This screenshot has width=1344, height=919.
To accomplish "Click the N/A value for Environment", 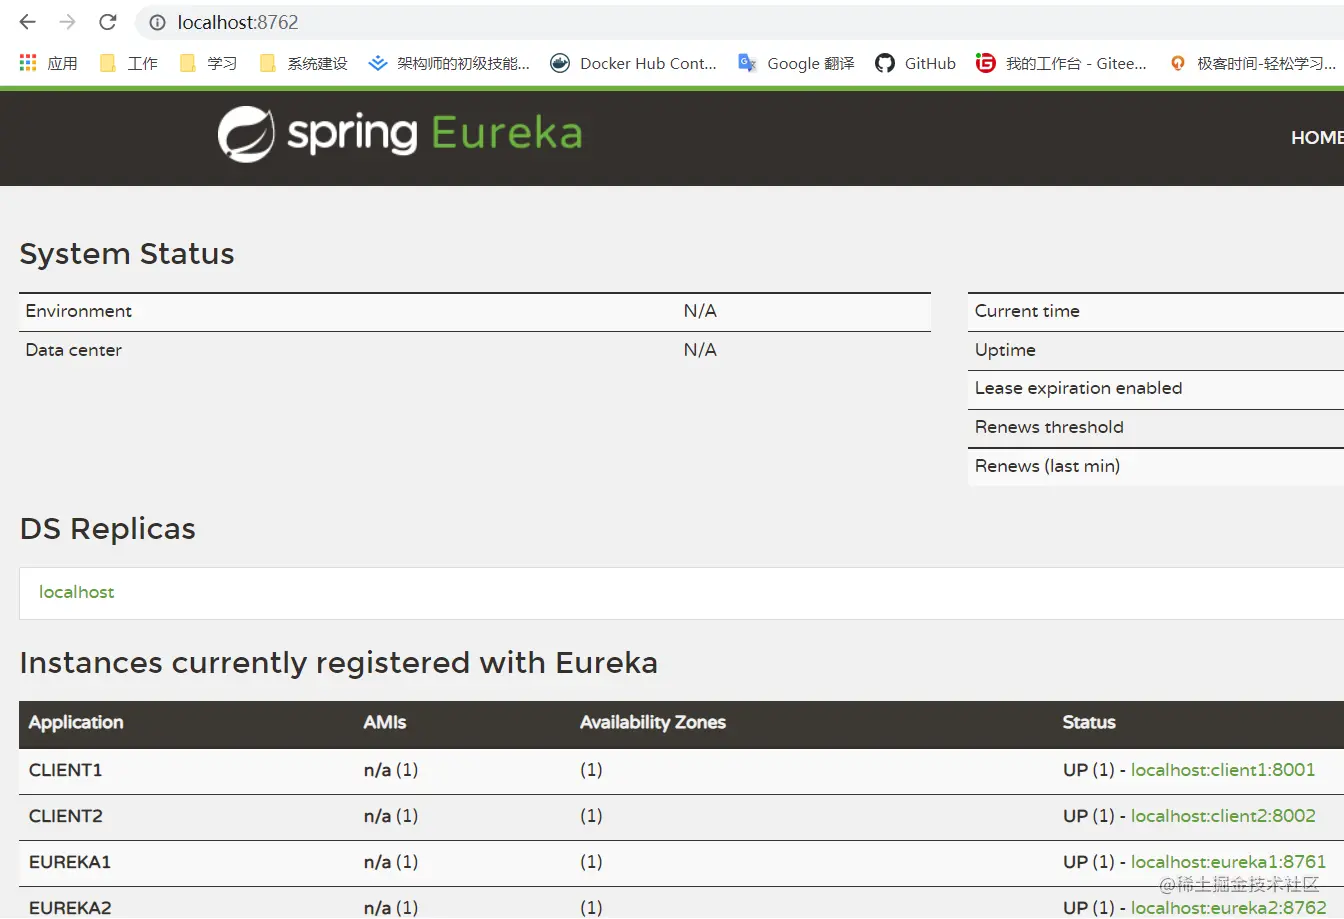I will (700, 311).
